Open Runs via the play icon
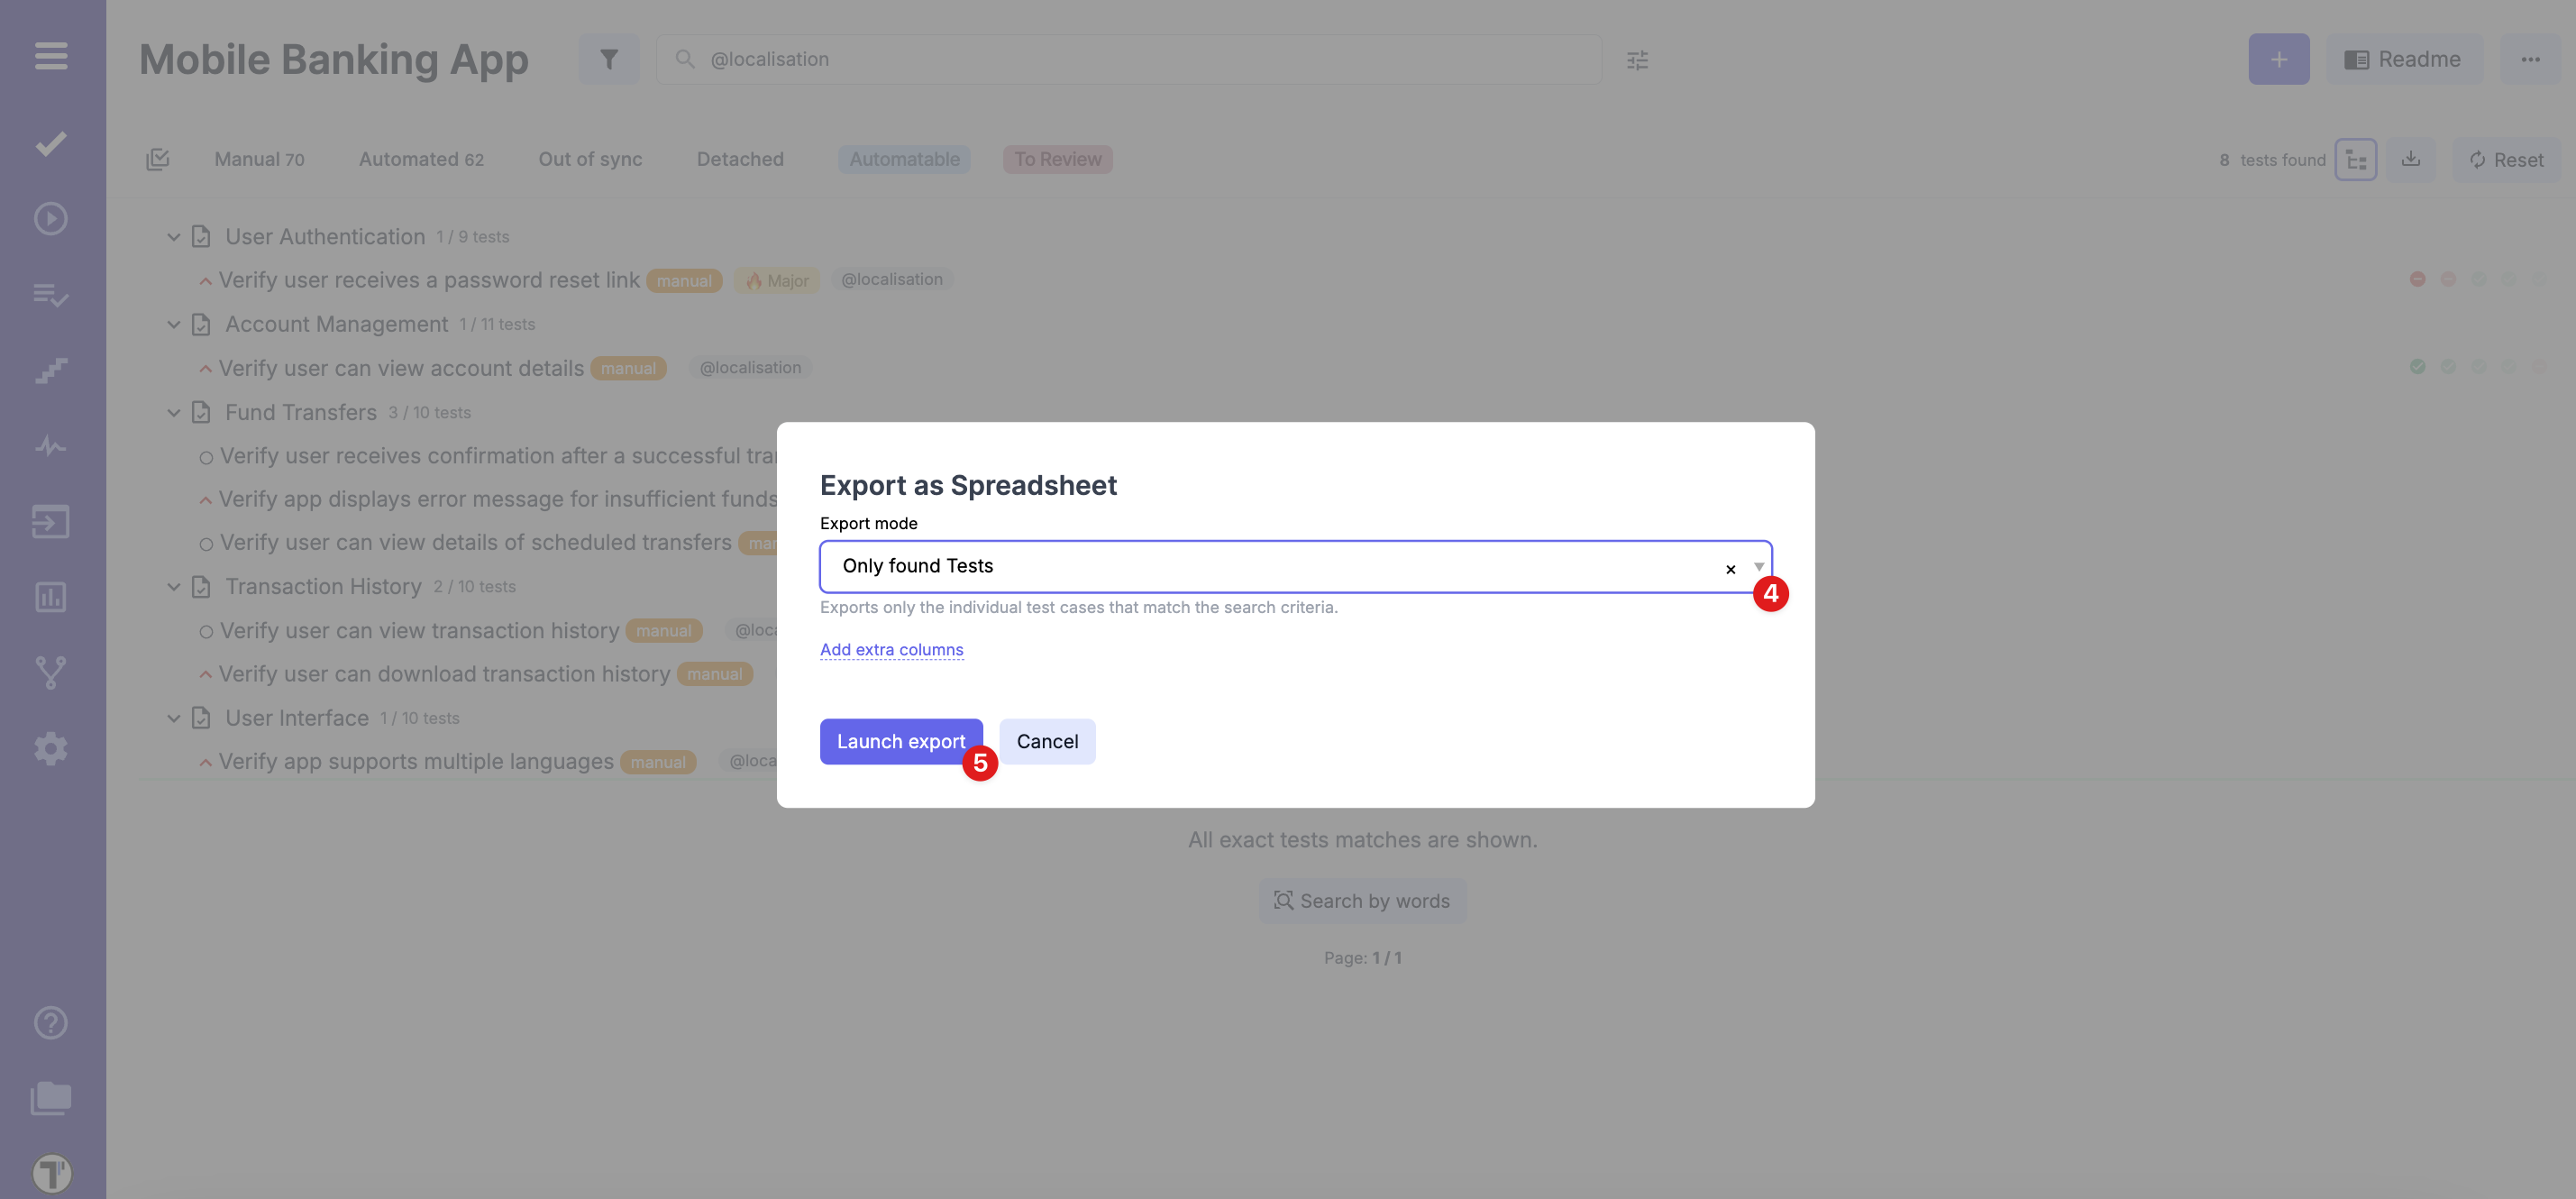Viewport: 2576px width, 1199px height. [49, 218]
